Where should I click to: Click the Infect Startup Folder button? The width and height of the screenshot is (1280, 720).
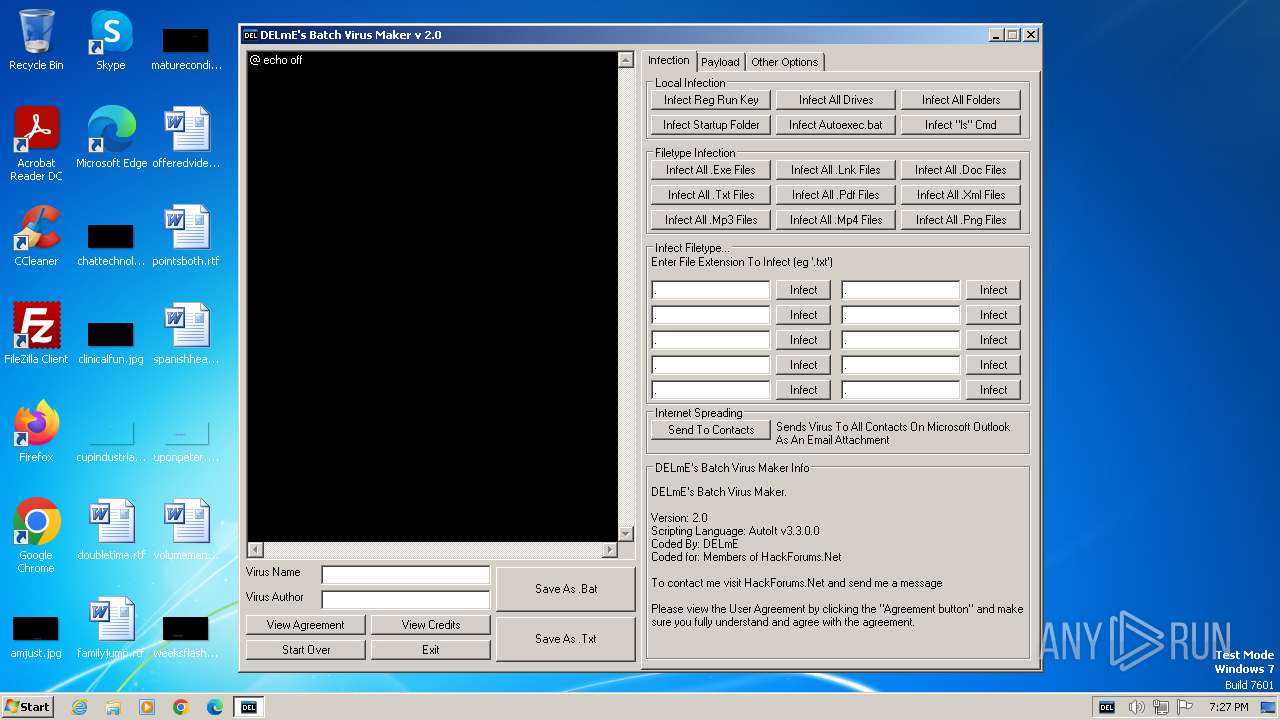click(711, 125)
